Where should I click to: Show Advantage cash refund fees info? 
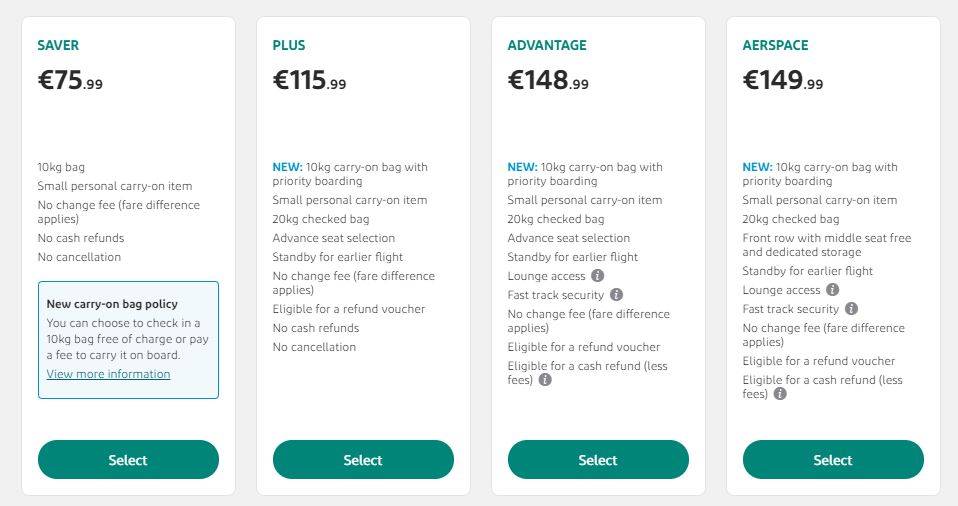tap(545, 380)
